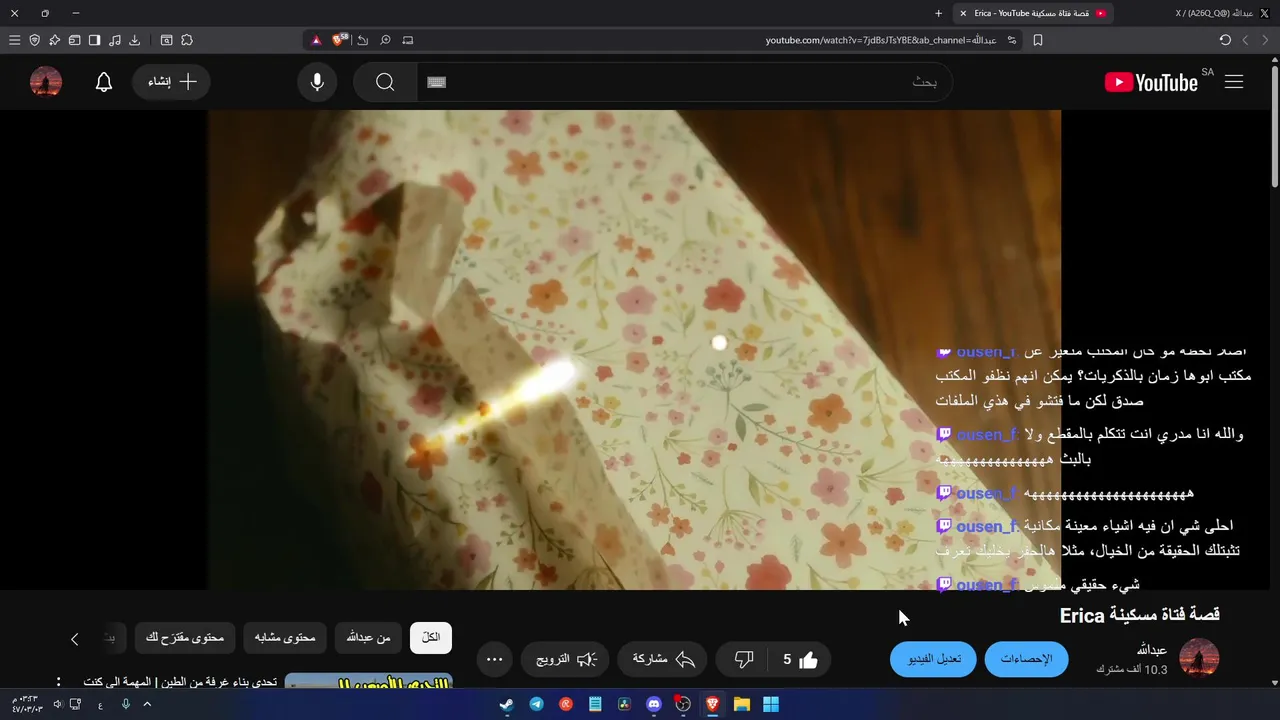Open site settings icon in address bar

[x=1012, y=40]
